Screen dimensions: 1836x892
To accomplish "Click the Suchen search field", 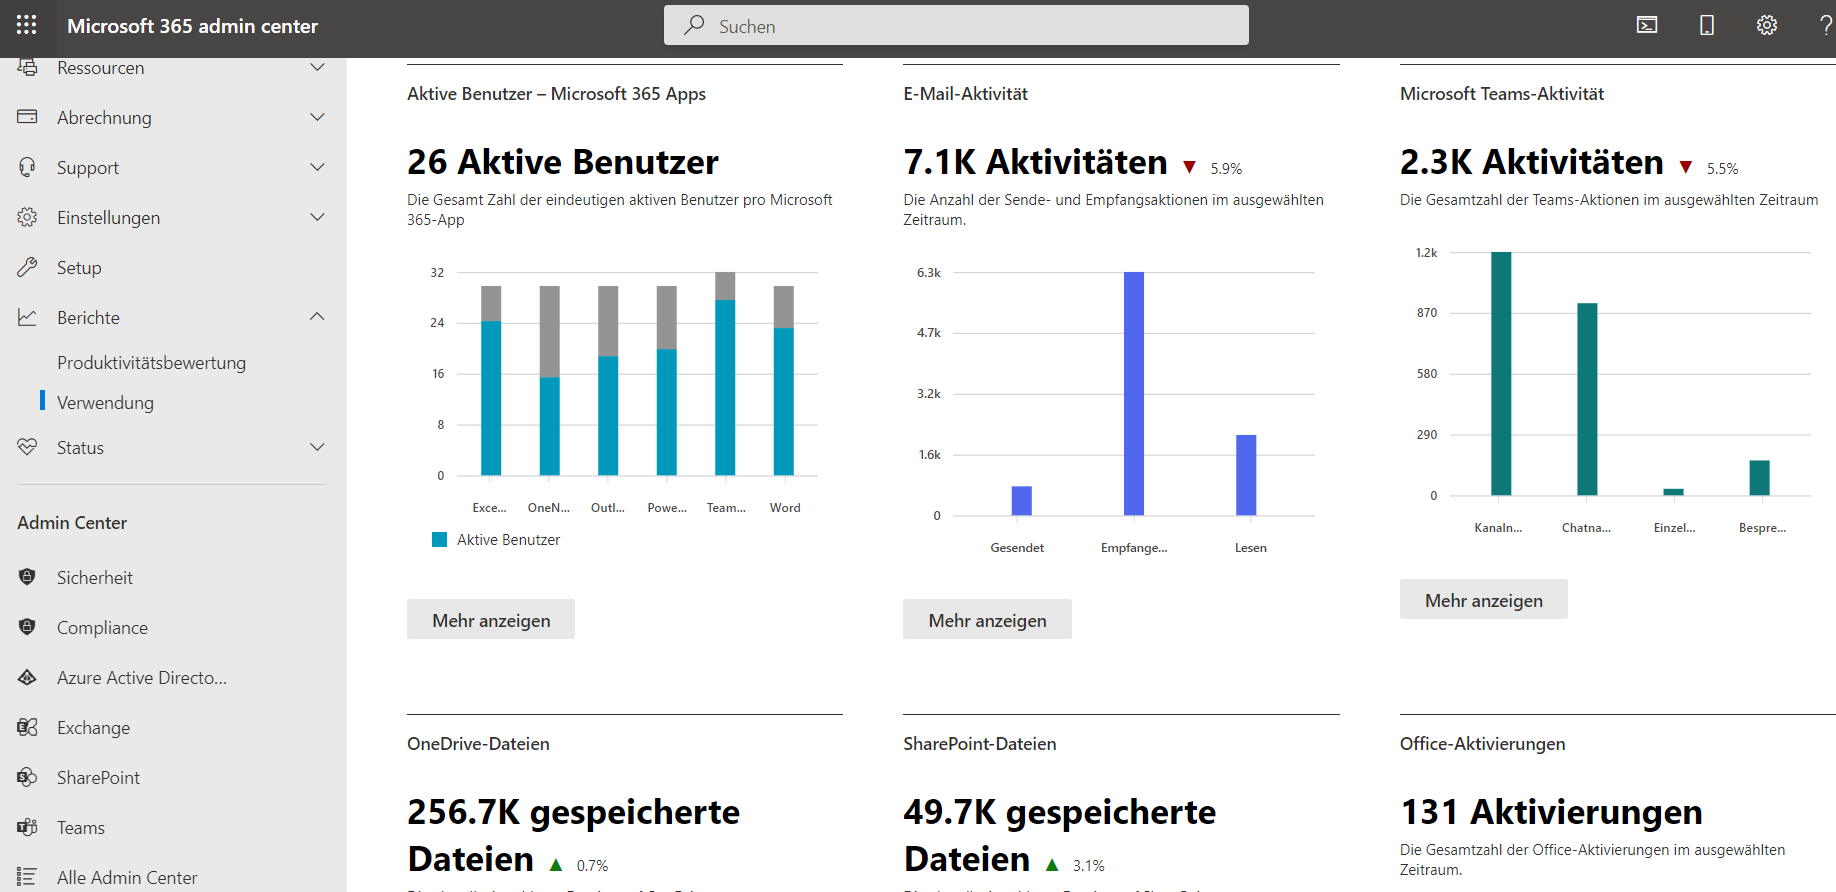I will click(x=956, y=25).
